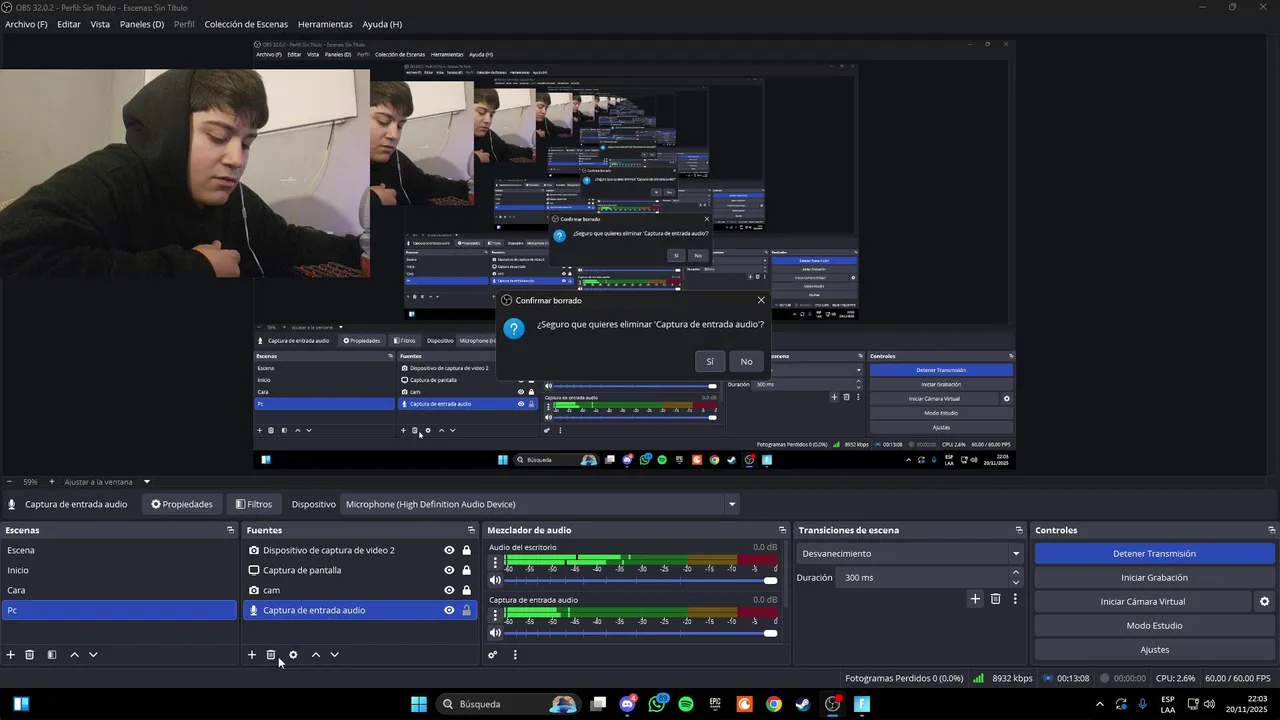Screen dimensions: 1280x720
Task: Undock the Fuentes panel
Action: point(471,530)
